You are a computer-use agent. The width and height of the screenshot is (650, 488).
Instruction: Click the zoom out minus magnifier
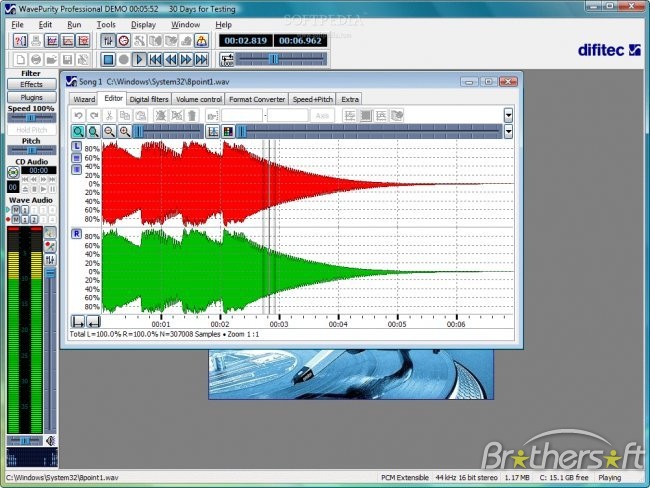[x=109, y=132]
